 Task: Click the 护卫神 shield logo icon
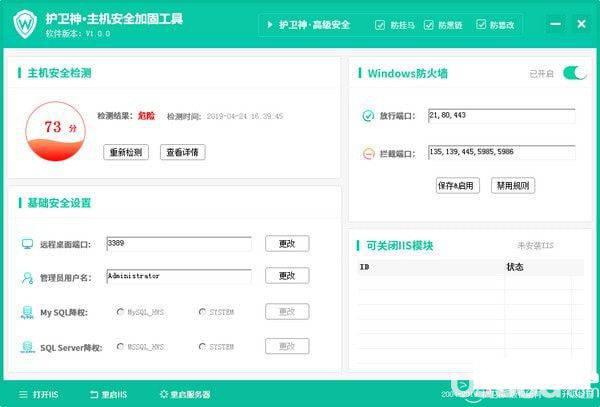(25, 24)
